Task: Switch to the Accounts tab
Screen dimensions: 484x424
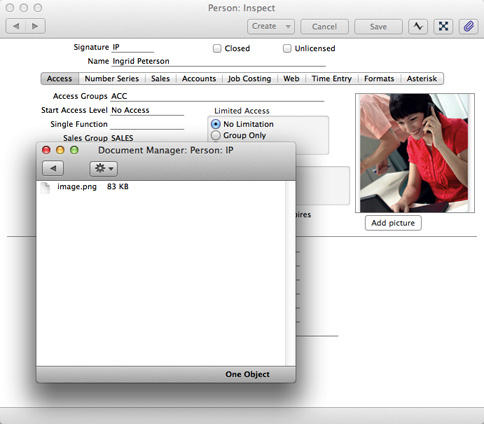Action: (x=199, y=79)
